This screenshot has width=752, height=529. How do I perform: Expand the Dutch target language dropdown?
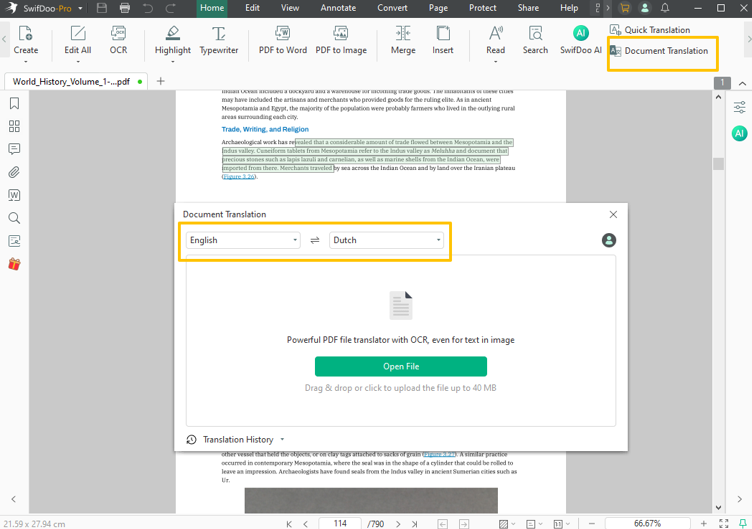386,240
